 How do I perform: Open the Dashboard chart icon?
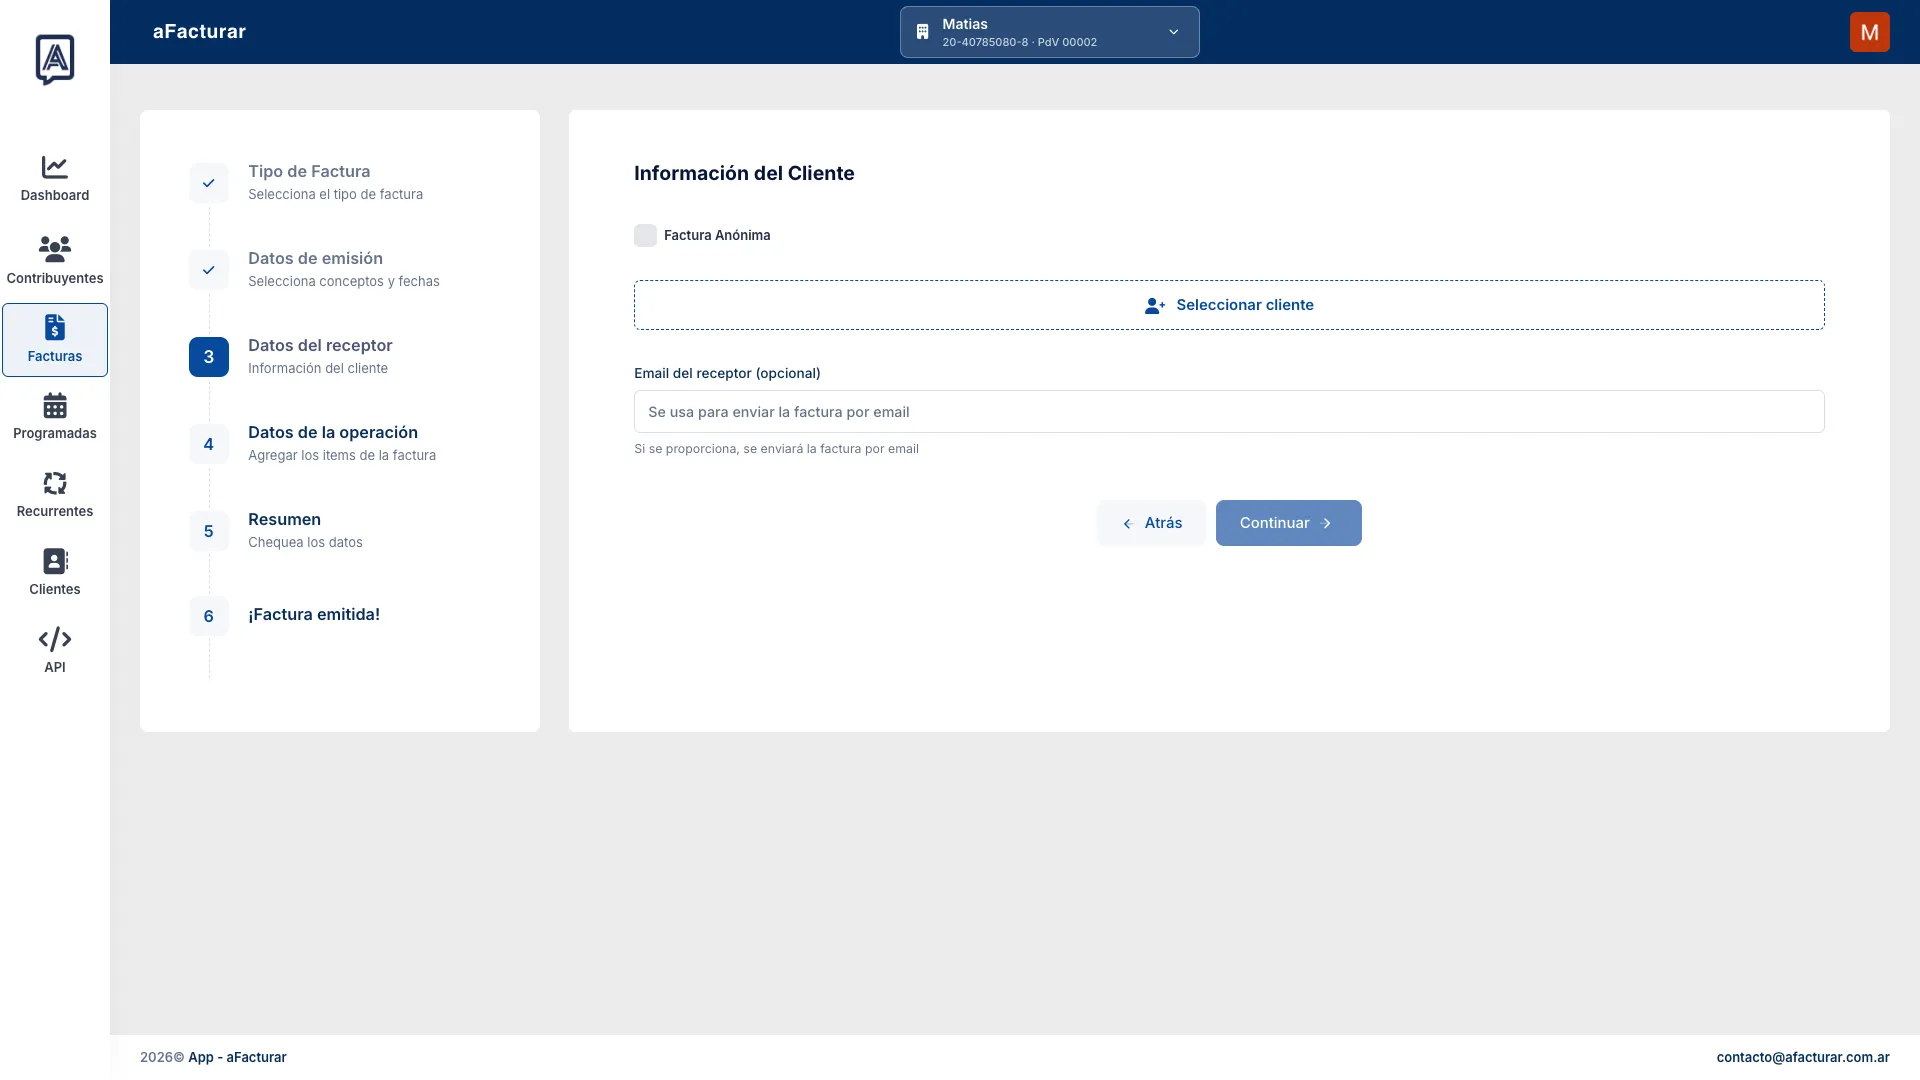pos(55,167)
